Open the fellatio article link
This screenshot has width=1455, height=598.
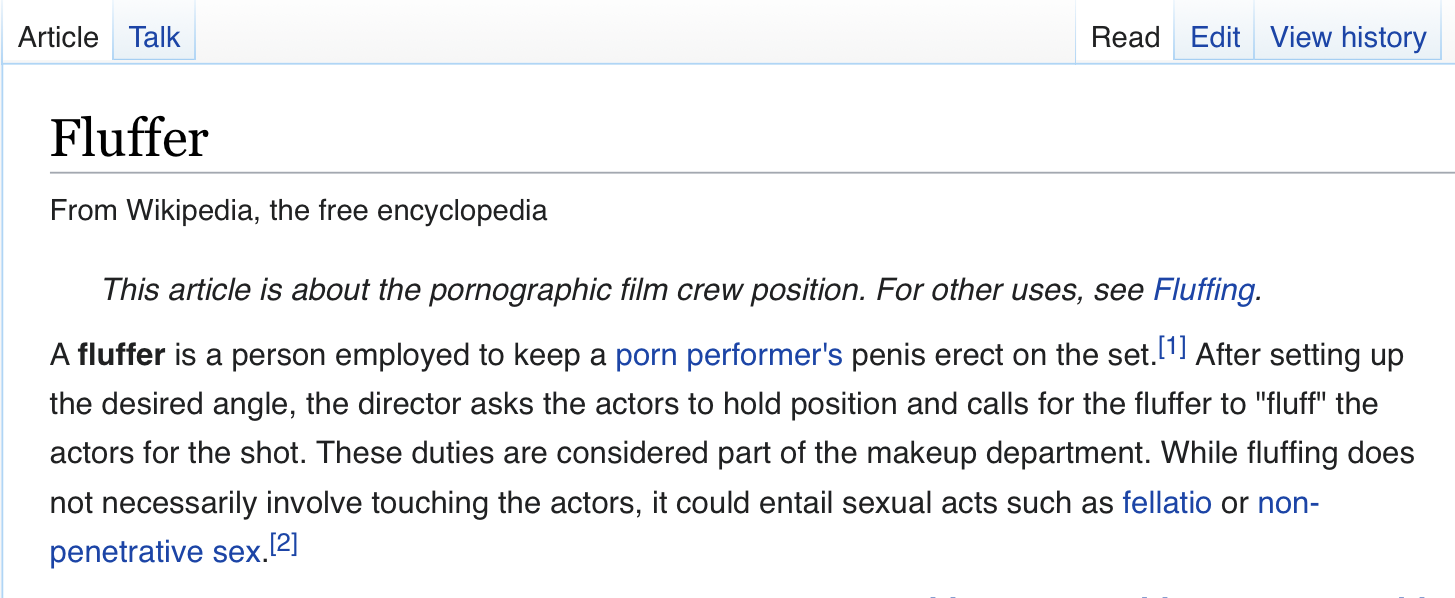pyautogui.click(x=1167, y=503)
